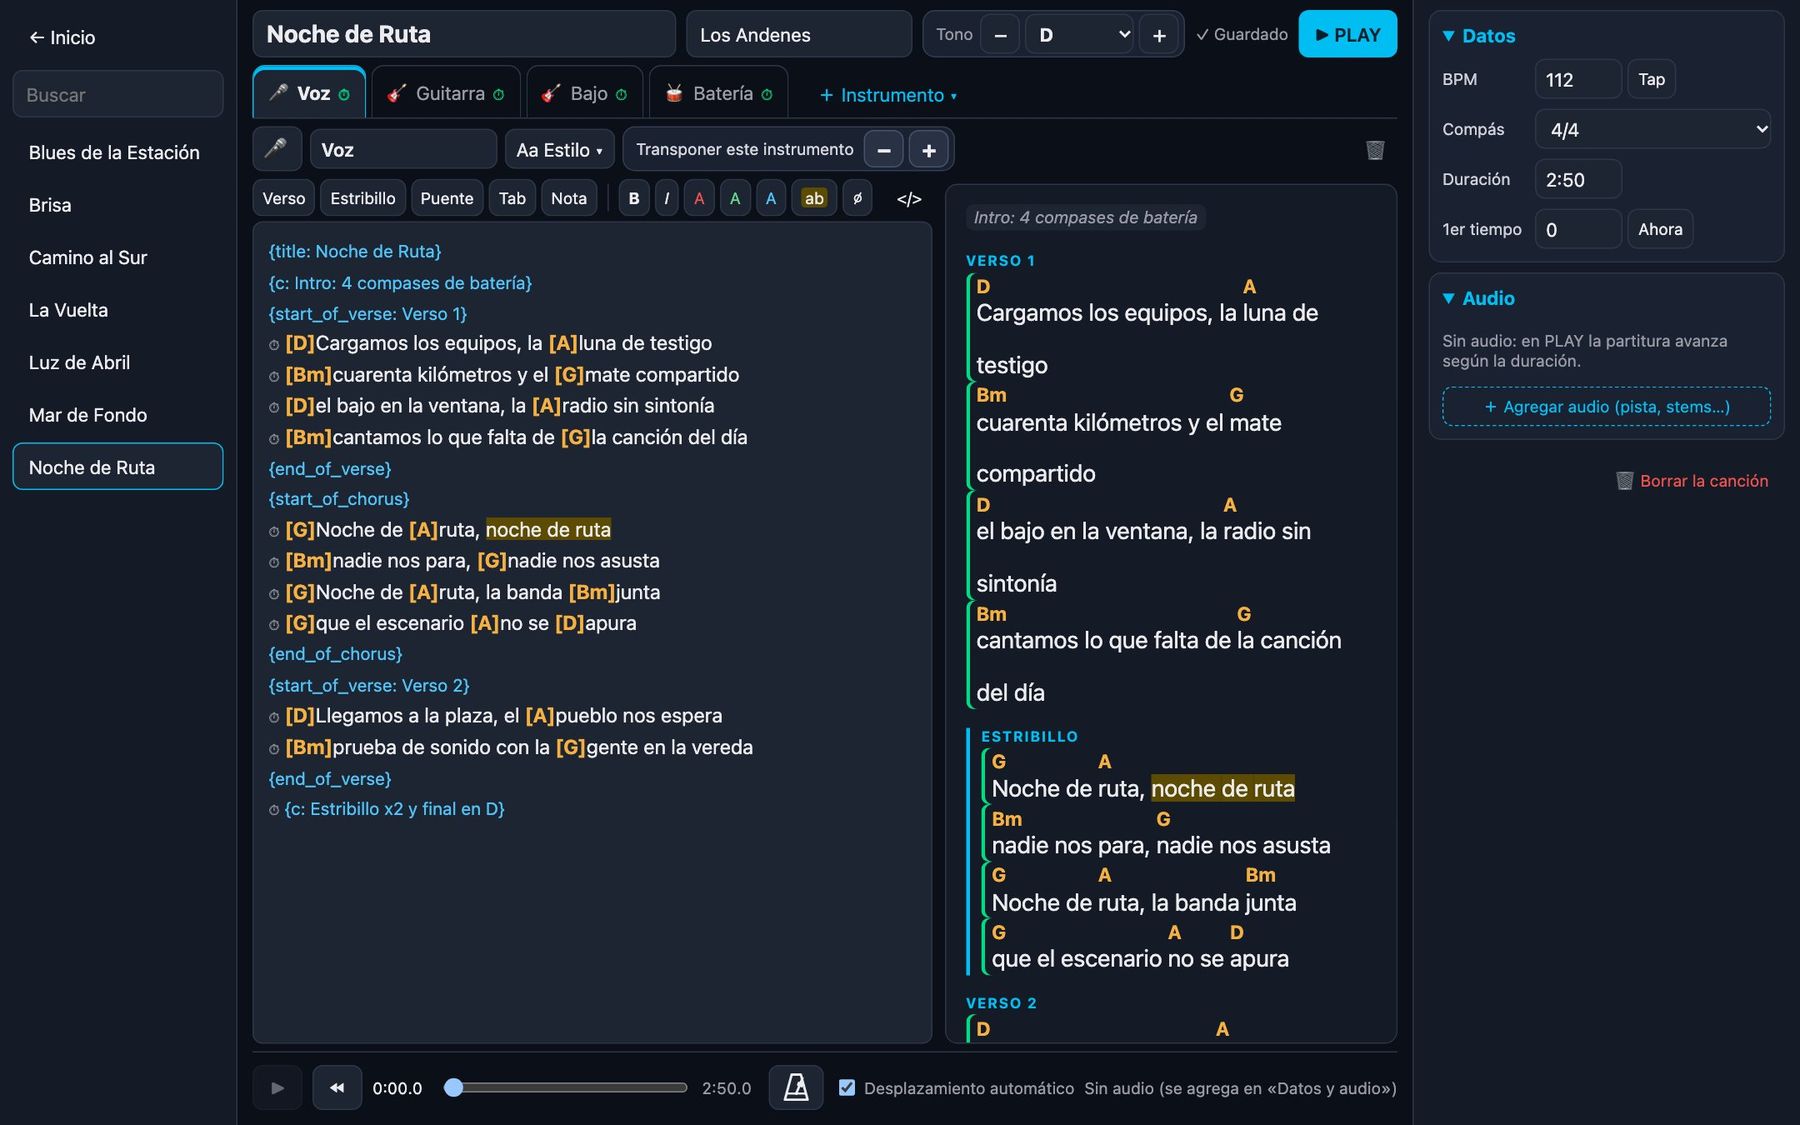Apply italic formatting with I button
The image size is (1800, 1125).
[666, 198]
